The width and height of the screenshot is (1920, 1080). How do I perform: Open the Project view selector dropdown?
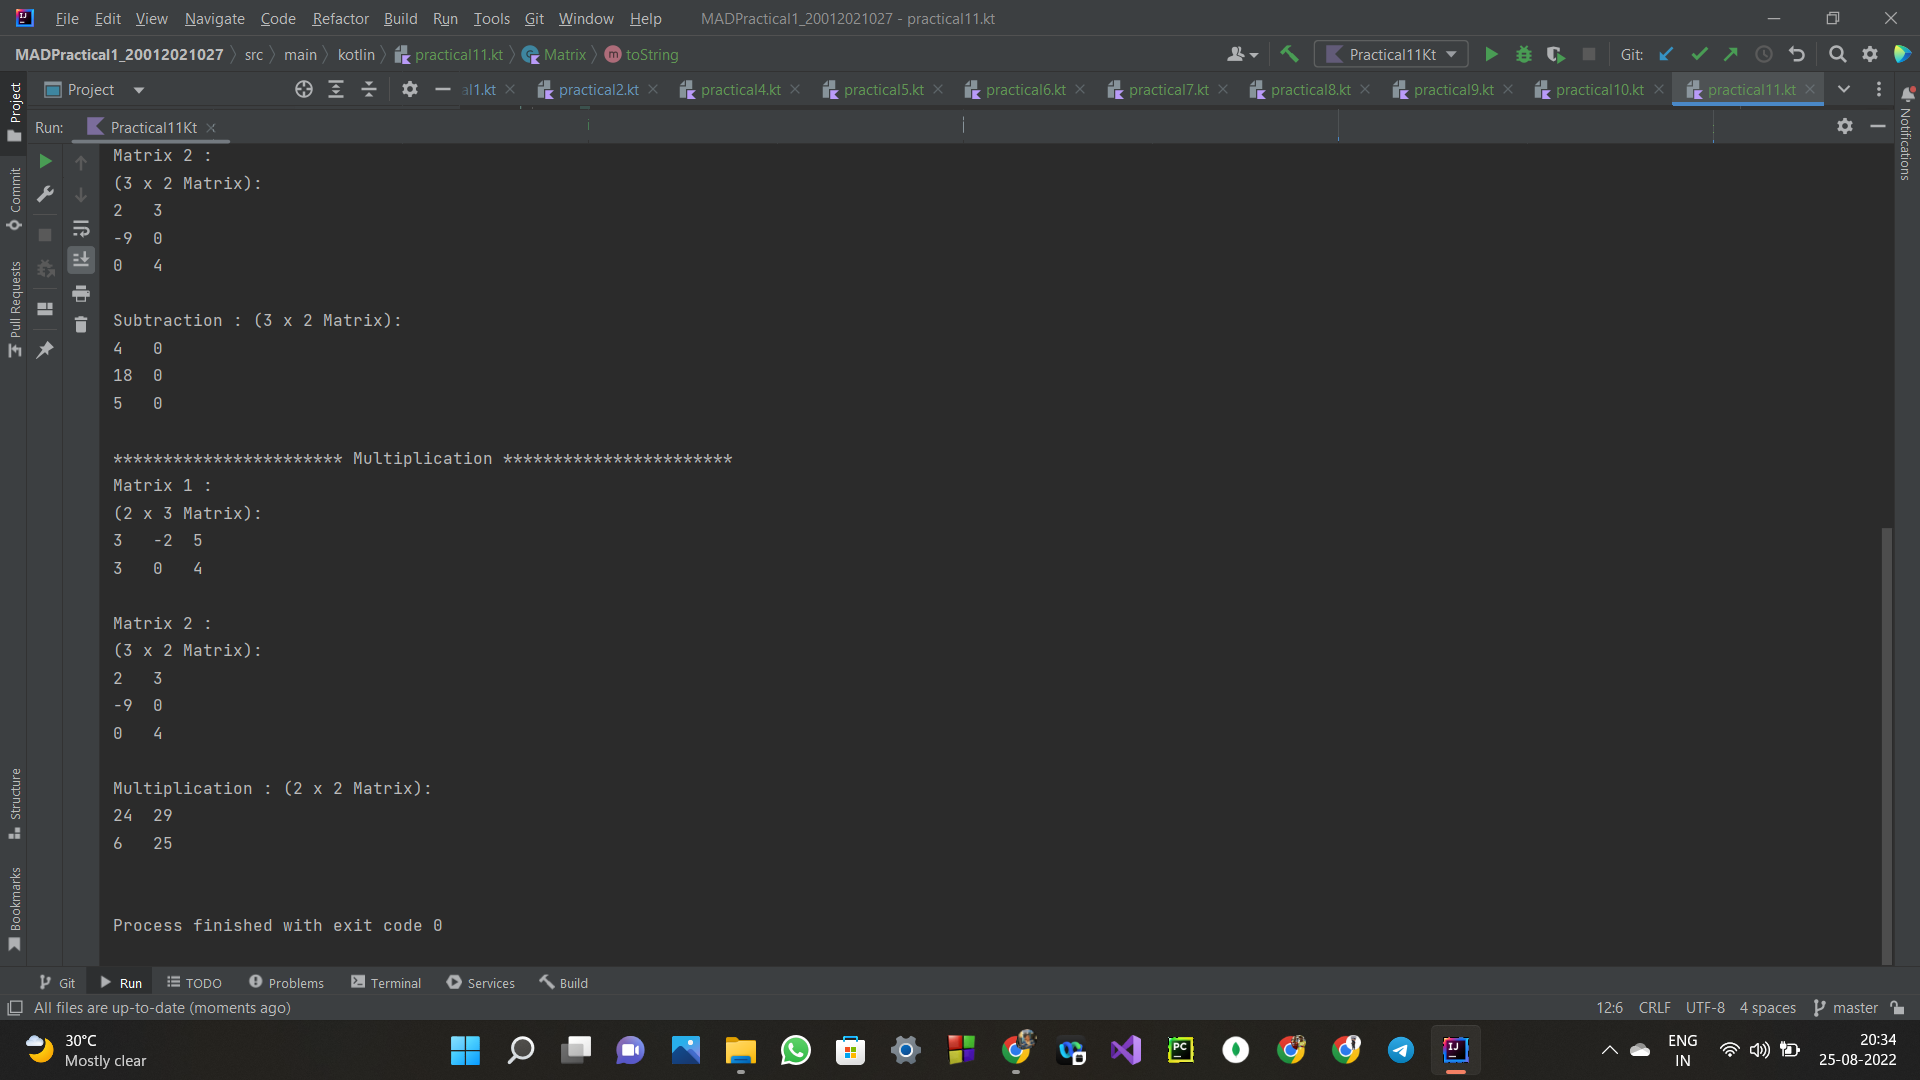tap(139, 89)
